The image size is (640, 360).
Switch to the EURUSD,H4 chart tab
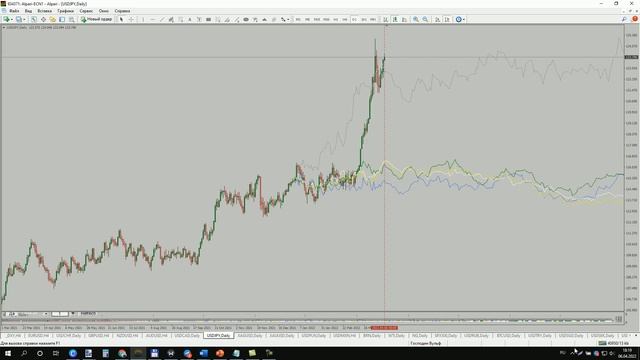pyautogui.click(x=38, y=336)
